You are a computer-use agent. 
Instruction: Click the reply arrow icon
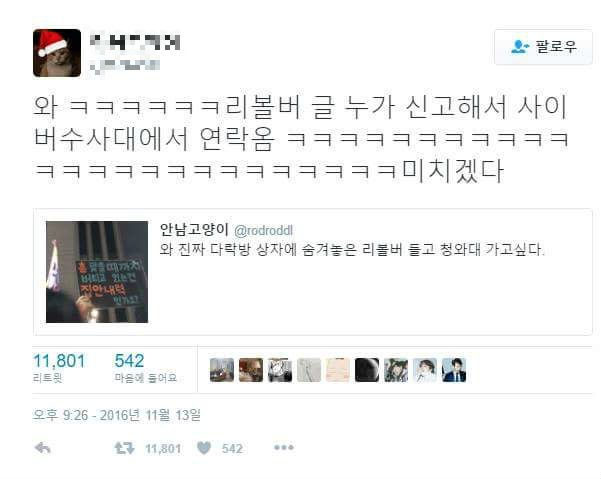click(43, 448)
